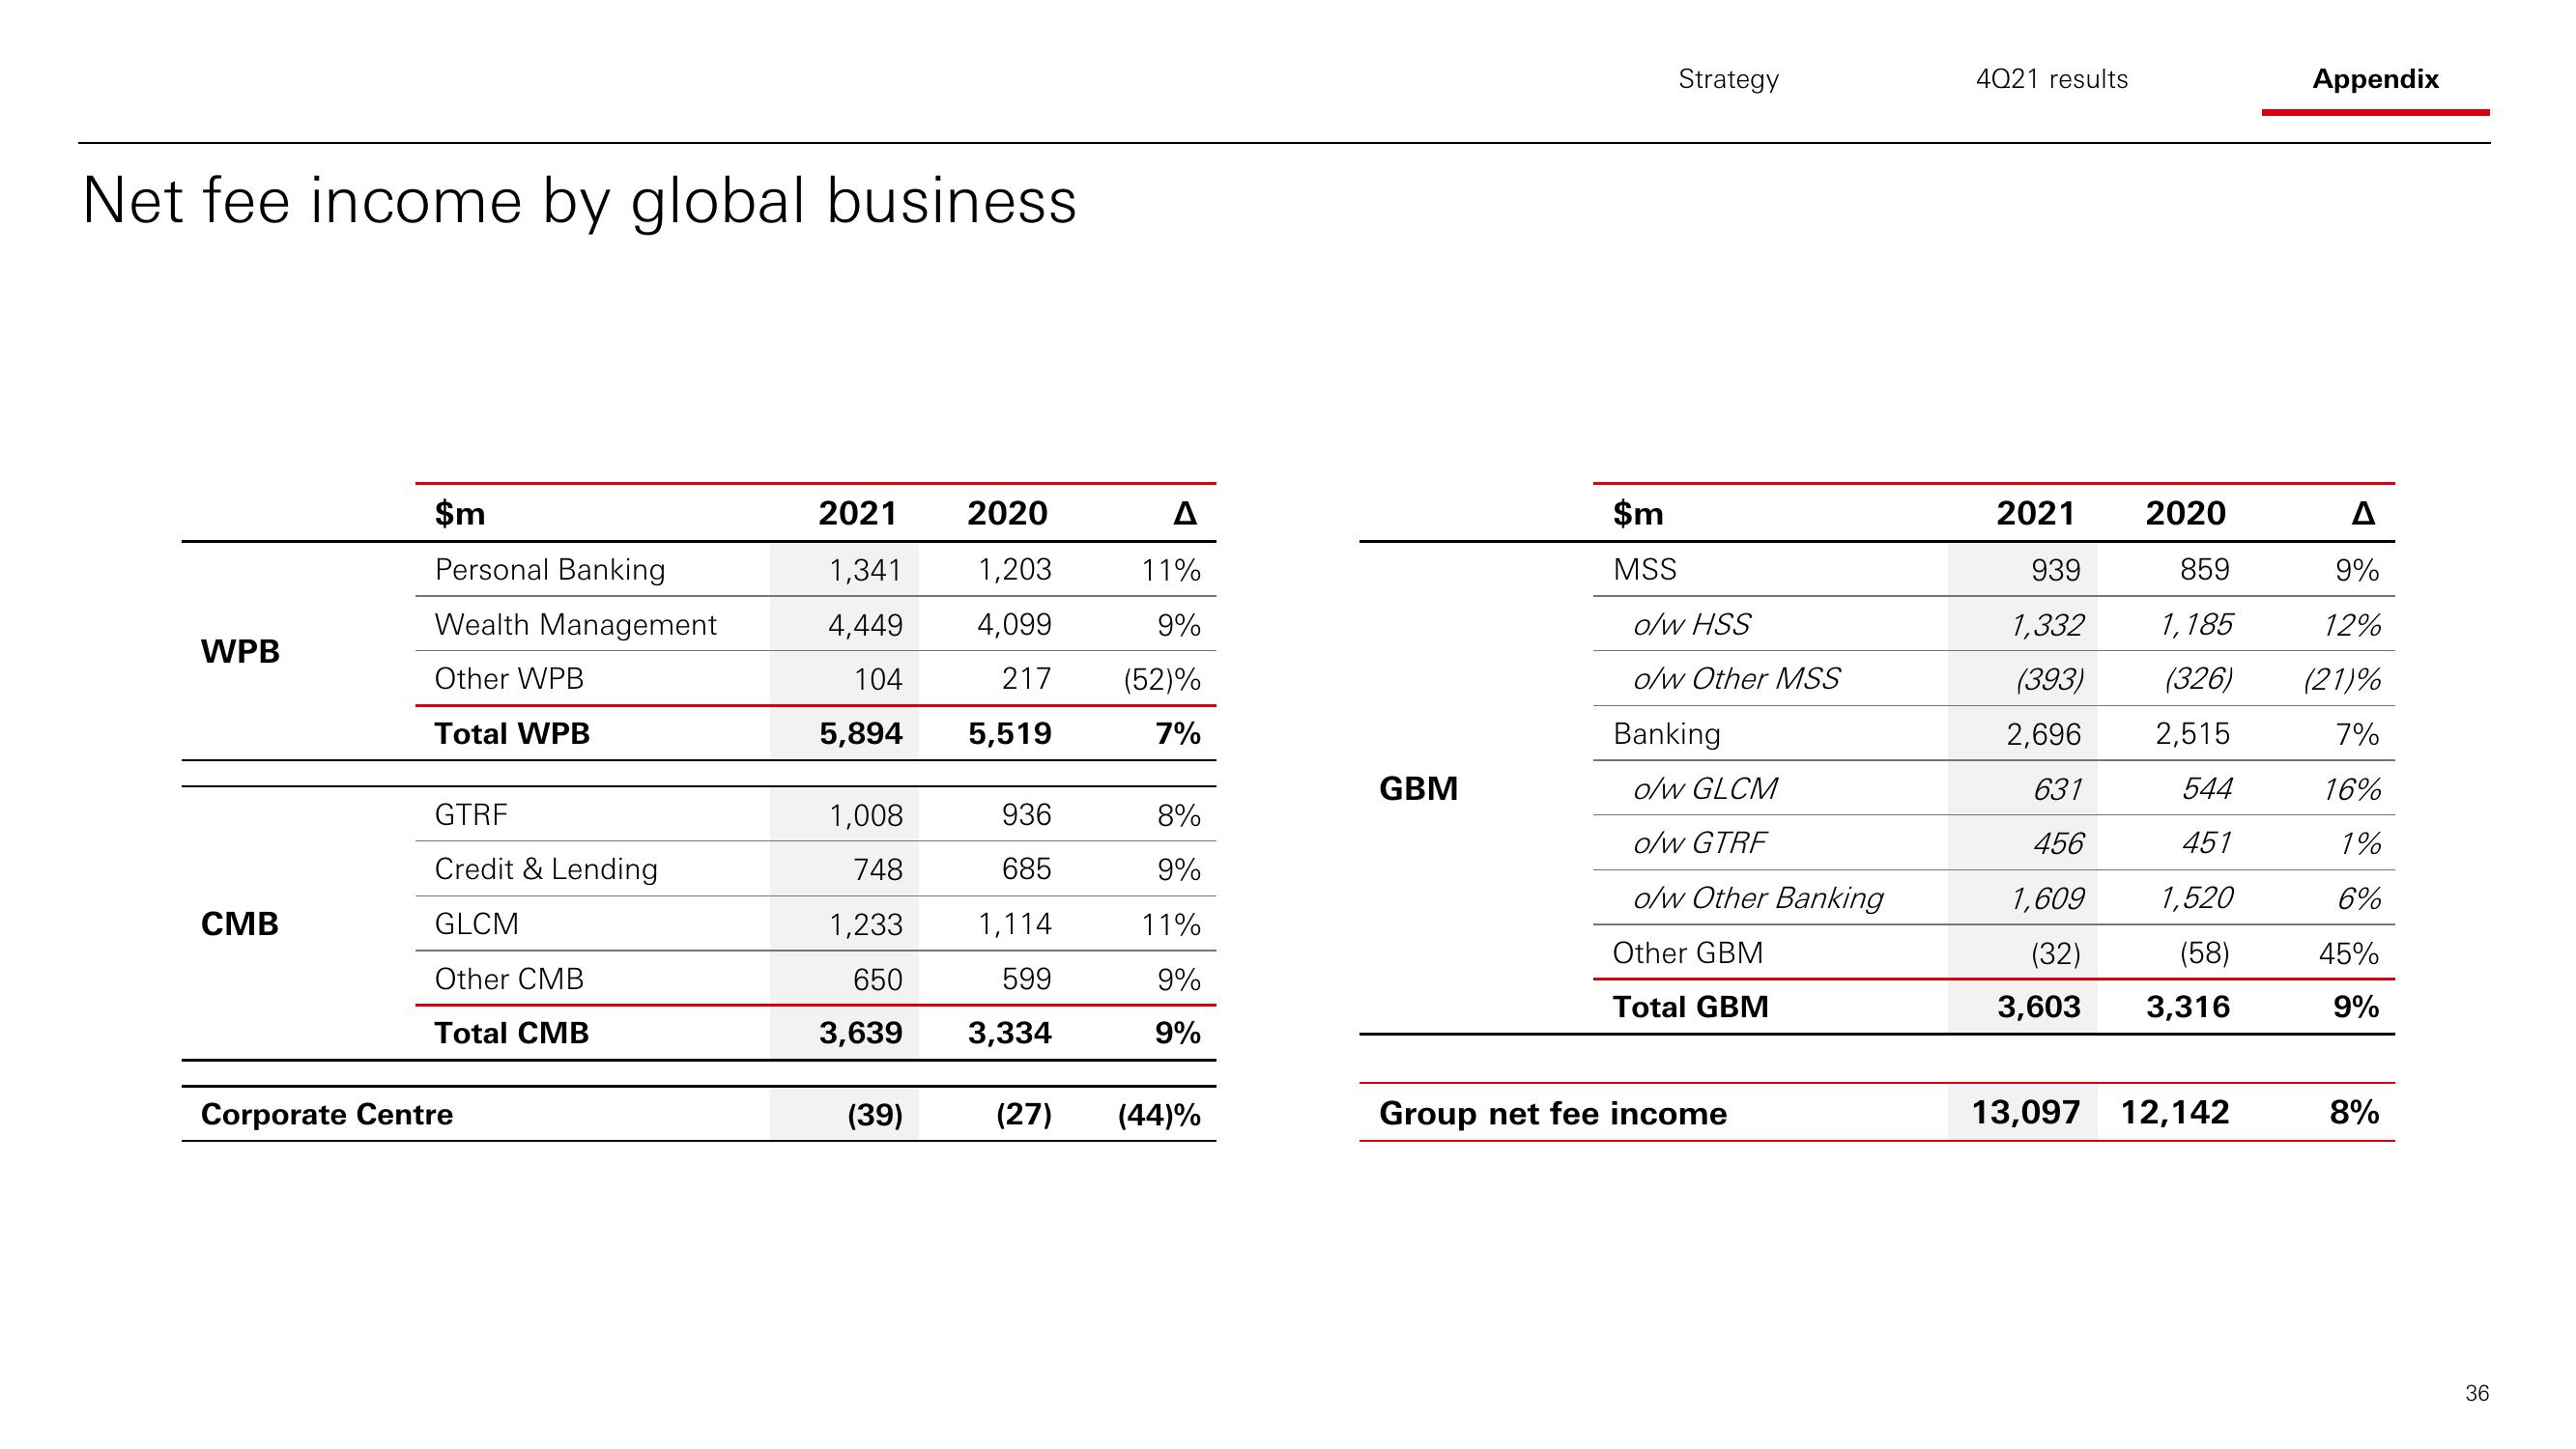Click the CMB GTRF 2021 value 1,008
The image size is (2576, 1449).
pos(865,815)
